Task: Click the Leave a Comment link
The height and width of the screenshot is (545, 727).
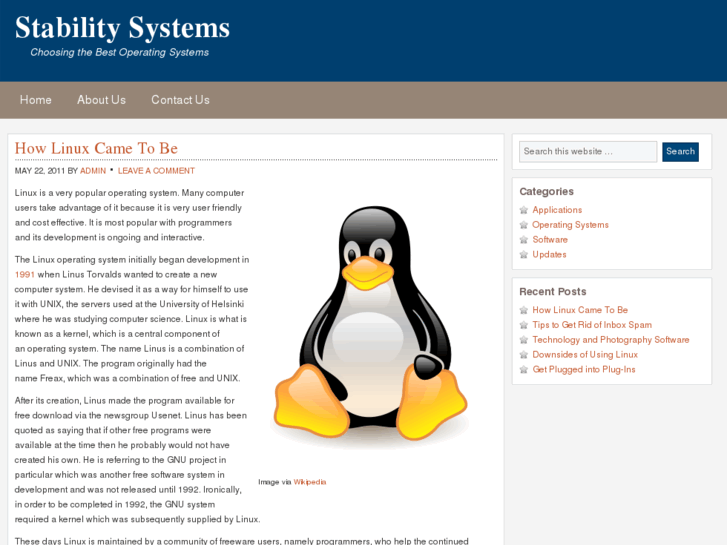Action: click(156, 171)
